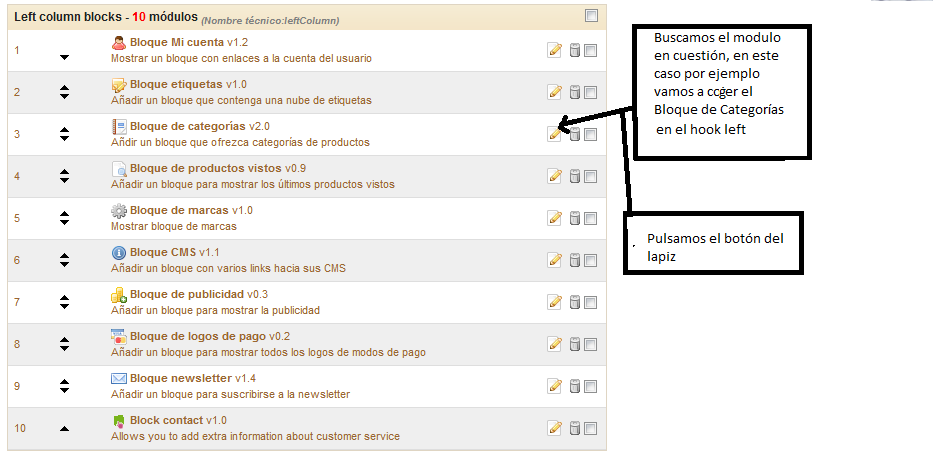Click the Bloque newsletter envelope icon
This screenshot has height=457, width=933.
119,378
